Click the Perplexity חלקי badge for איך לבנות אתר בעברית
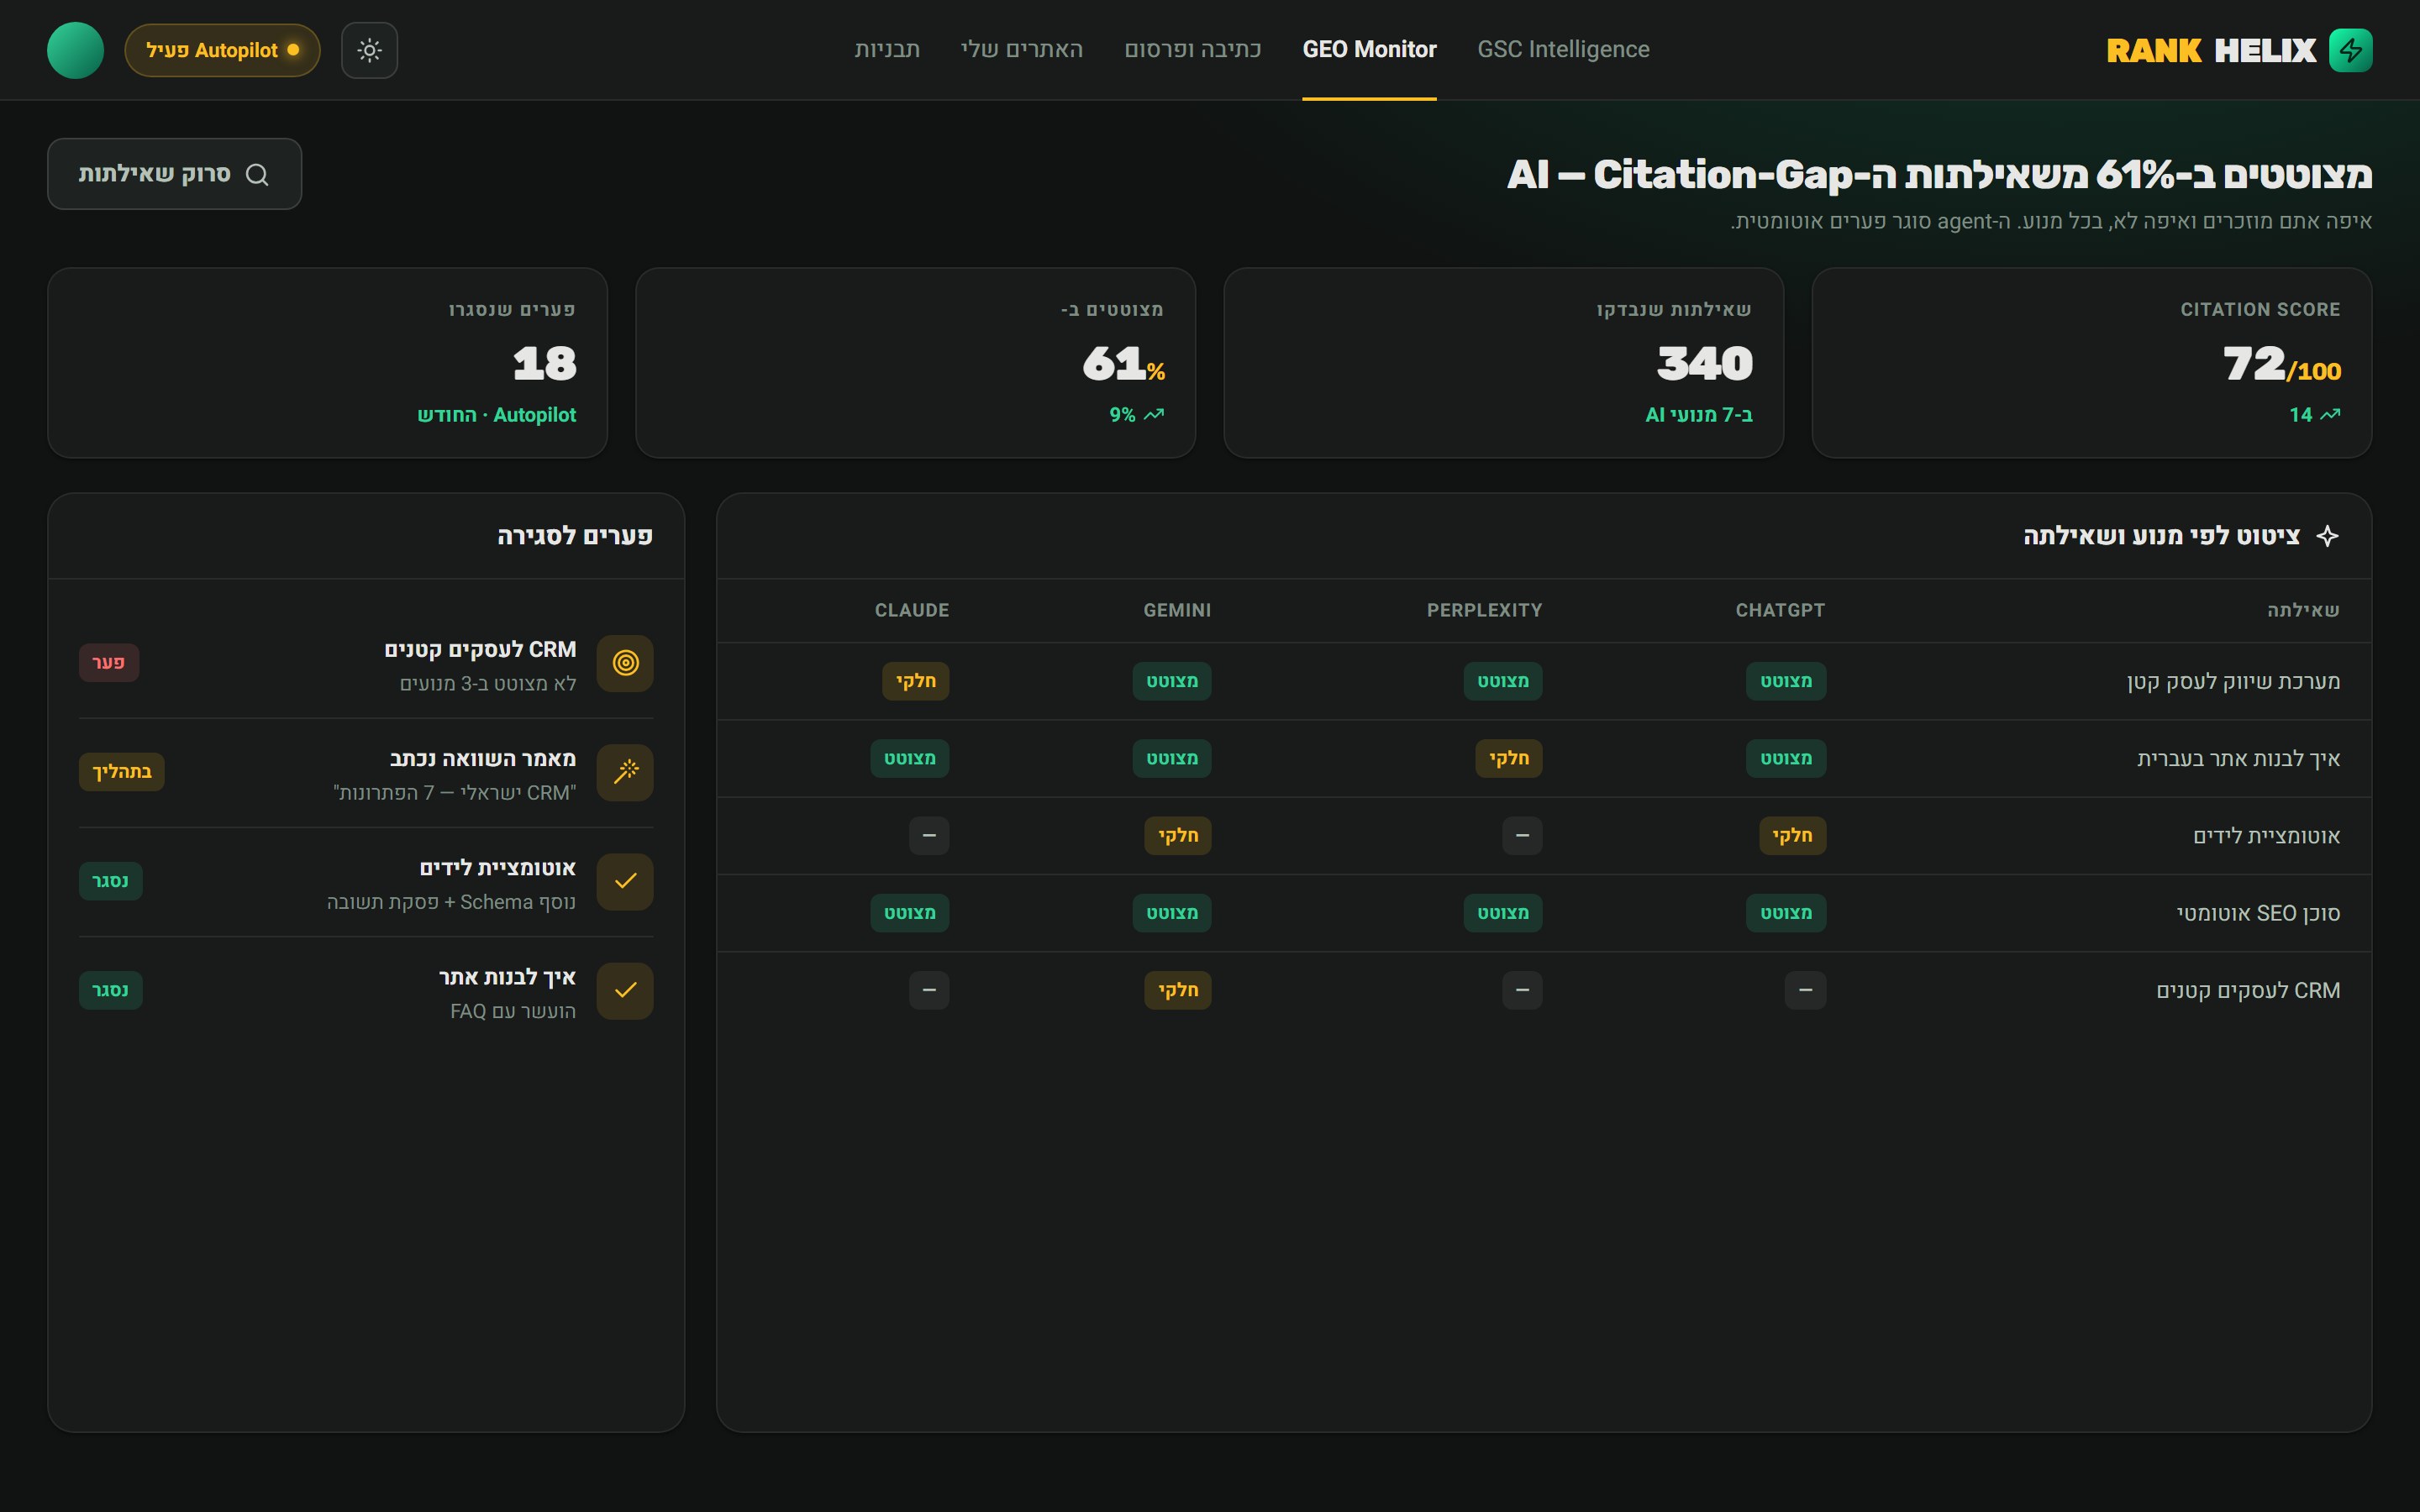Viewport: 2420px width, 1512px height. pos(1509,758)
